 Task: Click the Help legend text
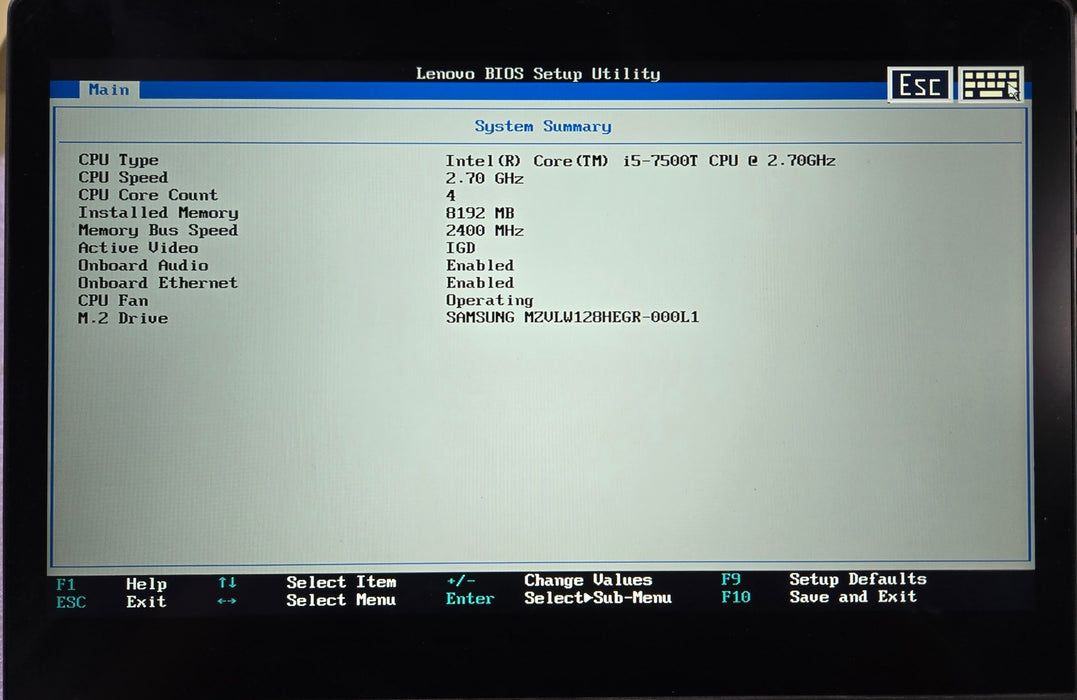pos(146,584)
